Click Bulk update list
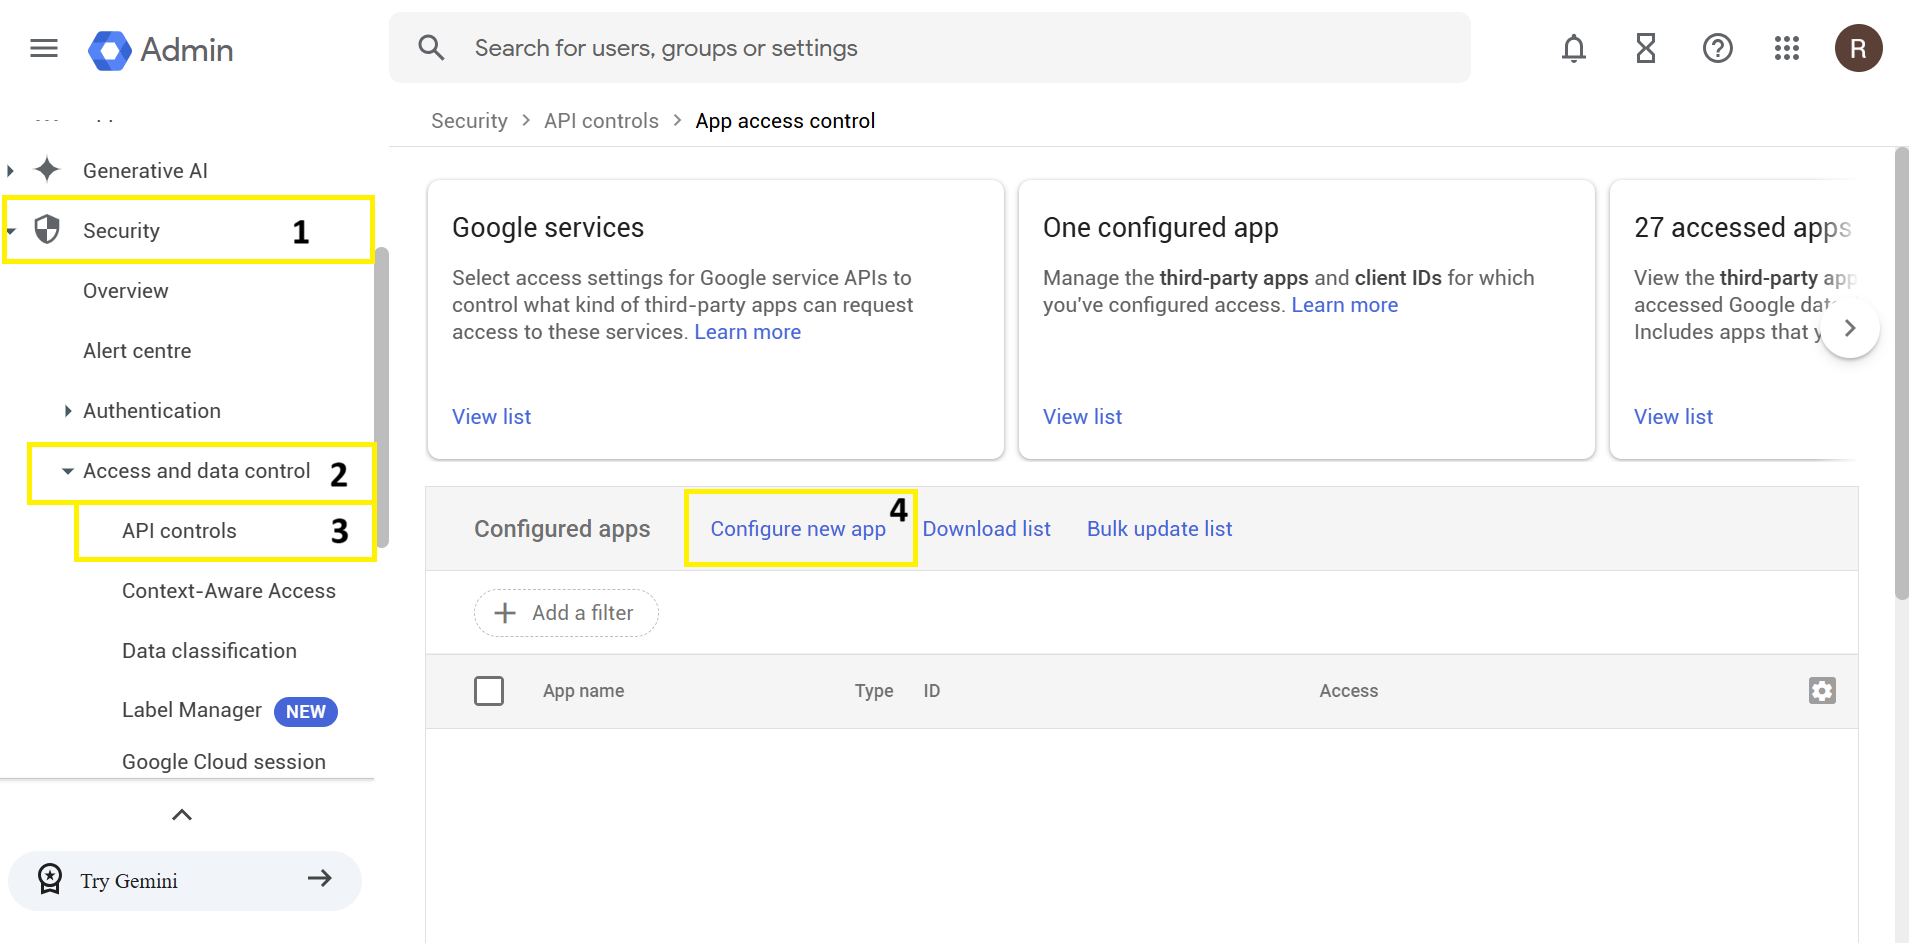1909x943 pixels. click(x=1159, y=529)
